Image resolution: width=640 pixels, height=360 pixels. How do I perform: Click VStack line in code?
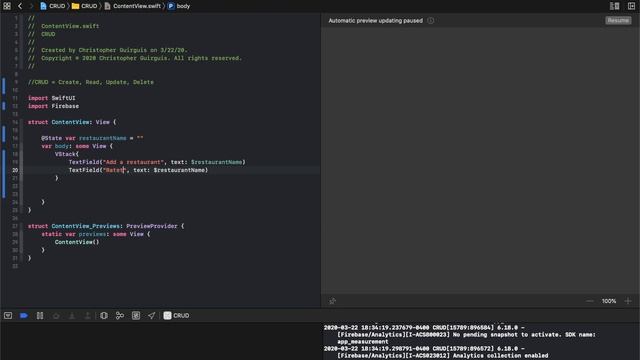(x=67, y=154)
